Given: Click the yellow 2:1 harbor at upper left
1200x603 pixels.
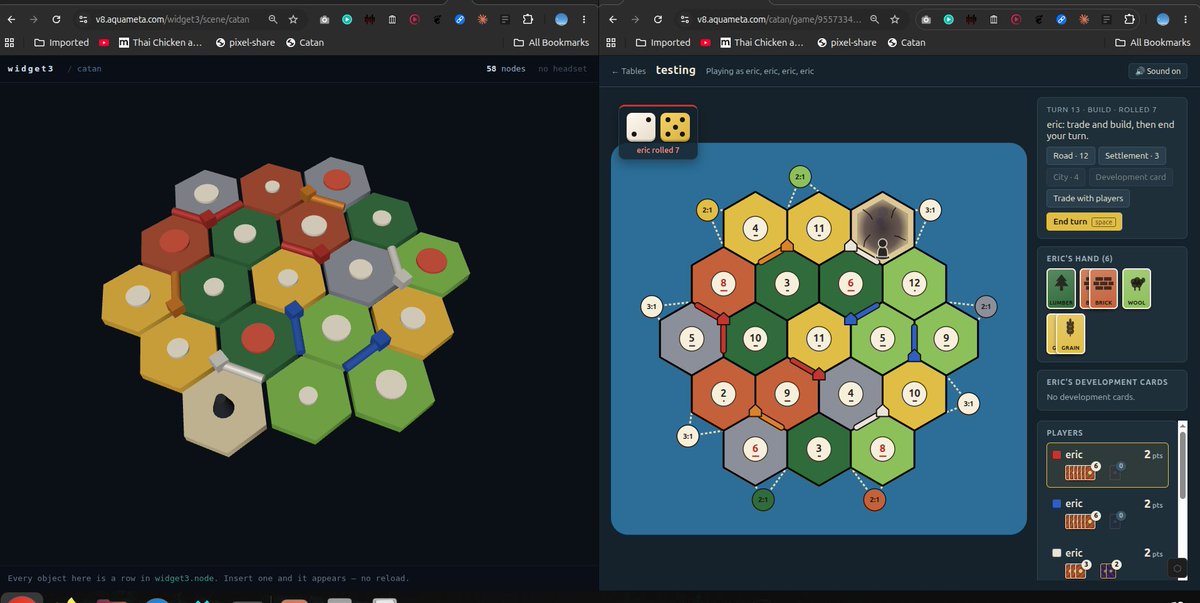Looking at the screenshot, I should [707, 210].
